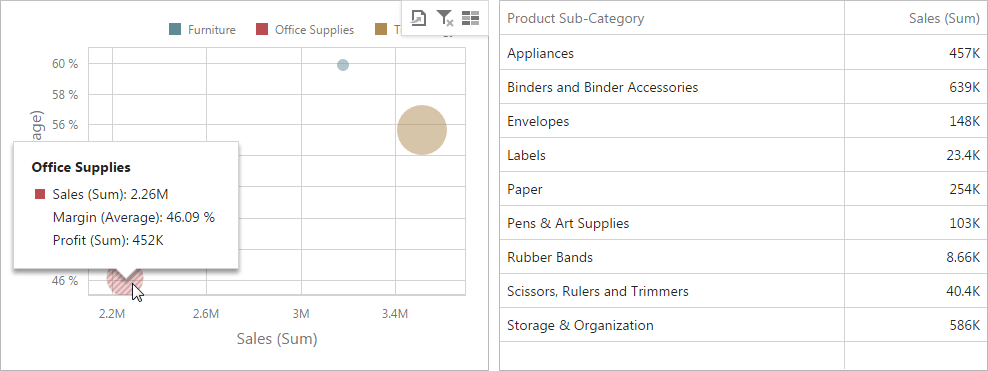Click the 23.4K sales value
This screenshot has width=988, height=371.
[963, 155]
